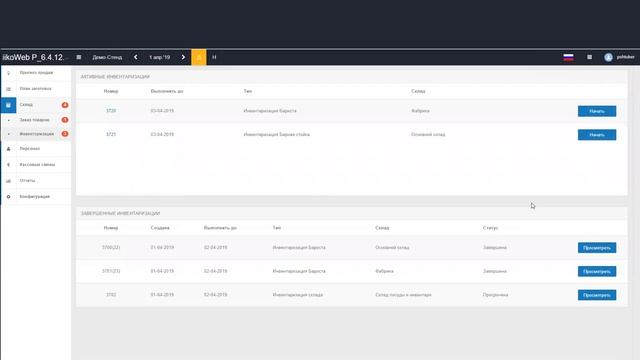
Task: Click 'Просрочена' status in row 3702
Action: click(x=495, y=295)
